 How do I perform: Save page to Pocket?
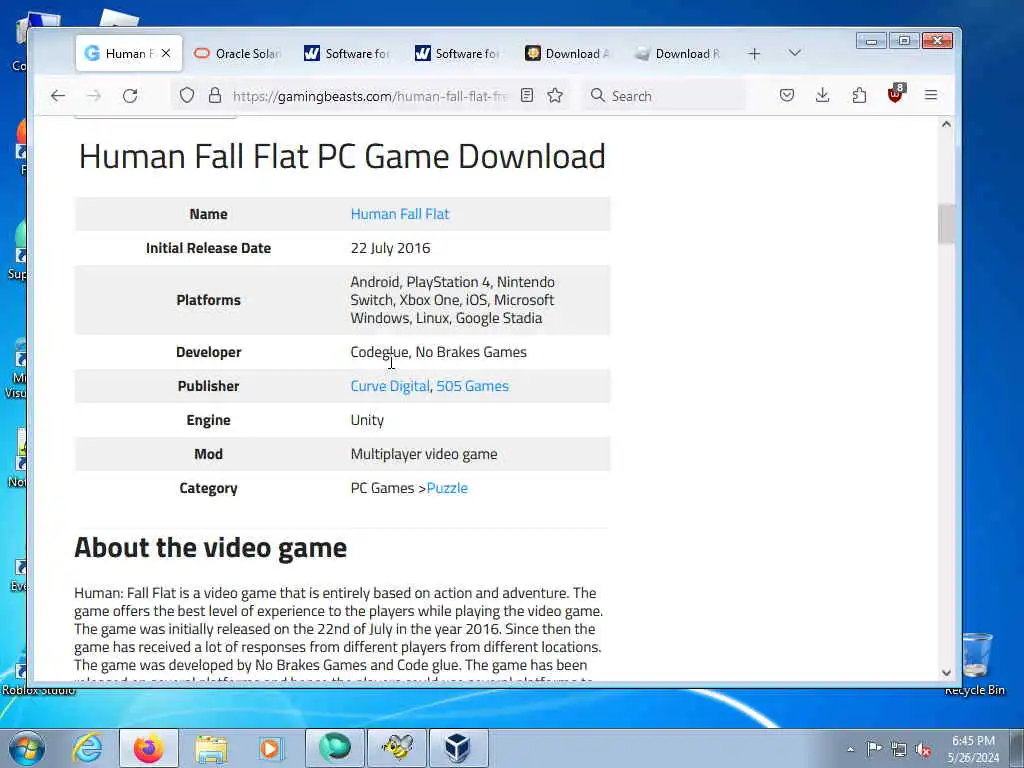[x=787, y=96]
